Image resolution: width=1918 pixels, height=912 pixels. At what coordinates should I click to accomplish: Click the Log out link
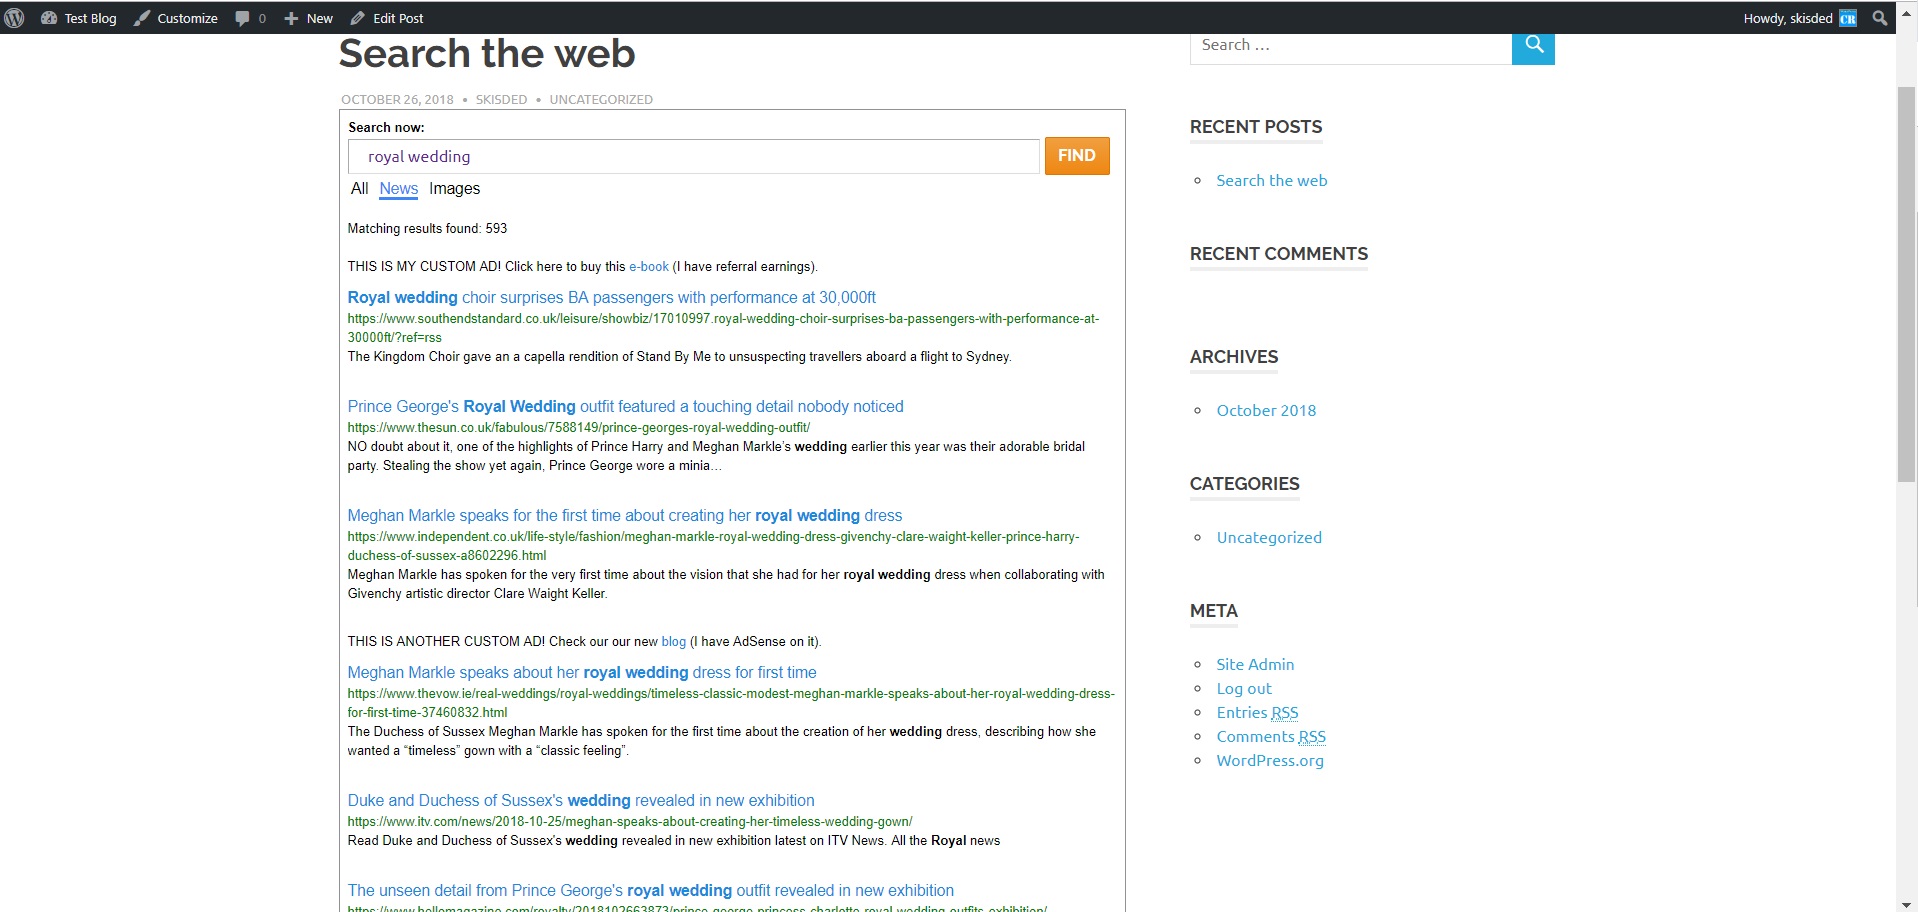(x=1244, y=688)
